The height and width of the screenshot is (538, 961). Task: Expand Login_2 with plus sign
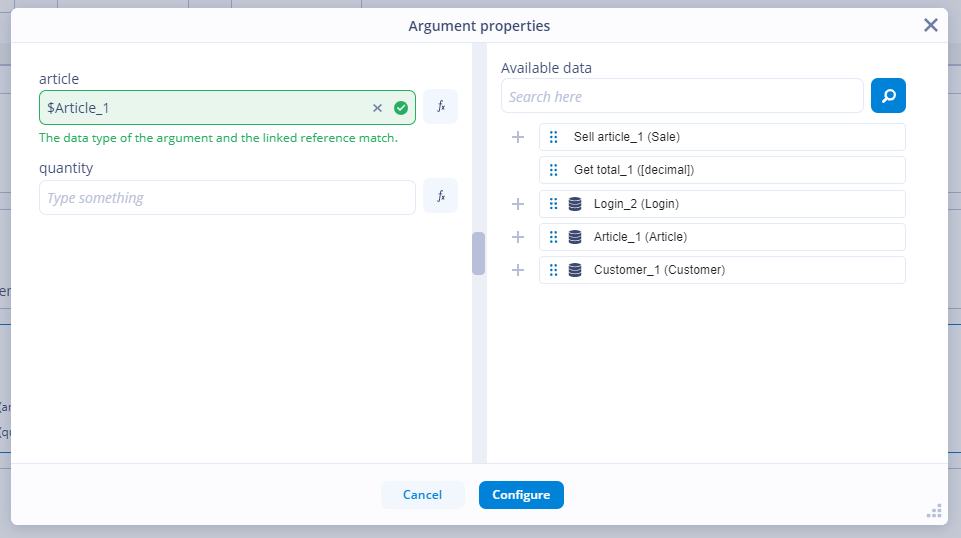(518, 204)
